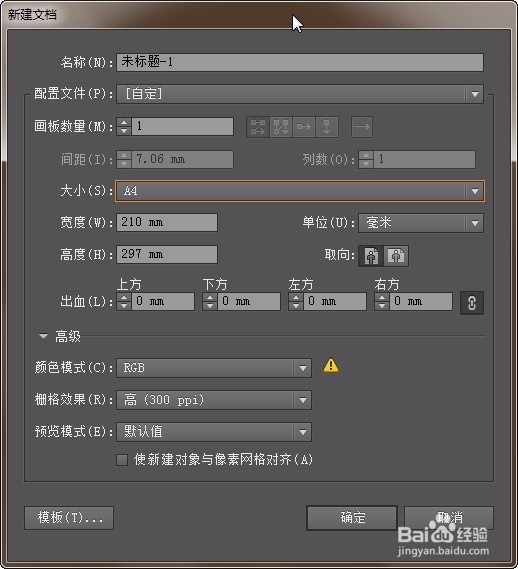The image size is (518, 569).
Task: Enable align new objects to pixel grid
Action: coord(122,460)
